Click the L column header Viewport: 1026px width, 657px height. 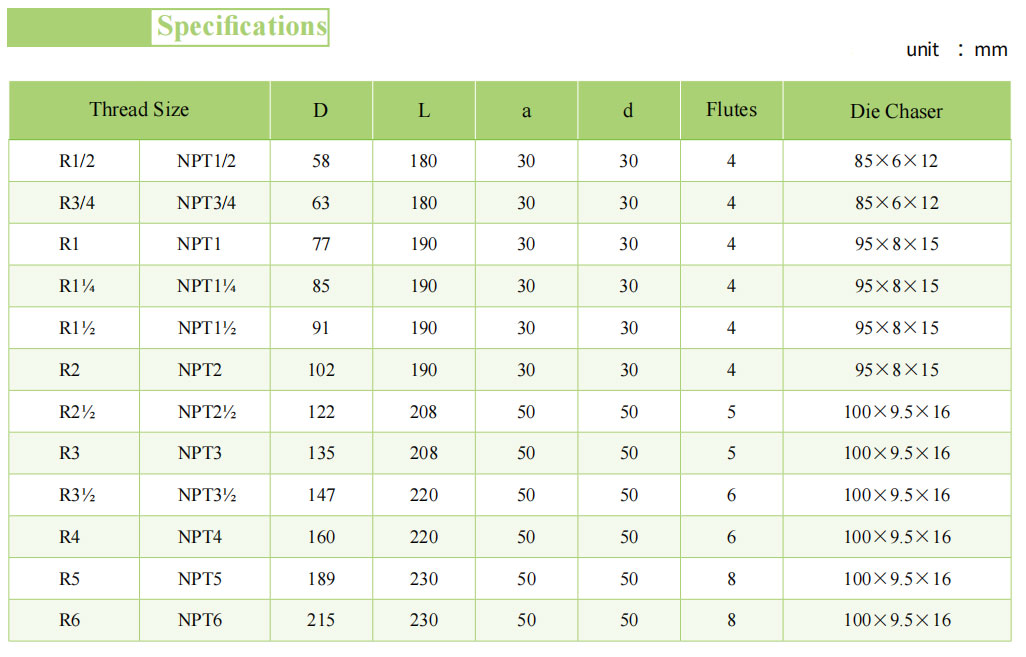(424, 110)
